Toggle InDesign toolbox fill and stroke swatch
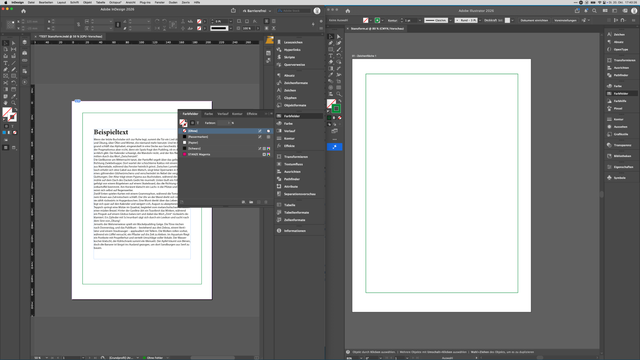The width and height of the screenshot is (640, 360). pos(9,114)
